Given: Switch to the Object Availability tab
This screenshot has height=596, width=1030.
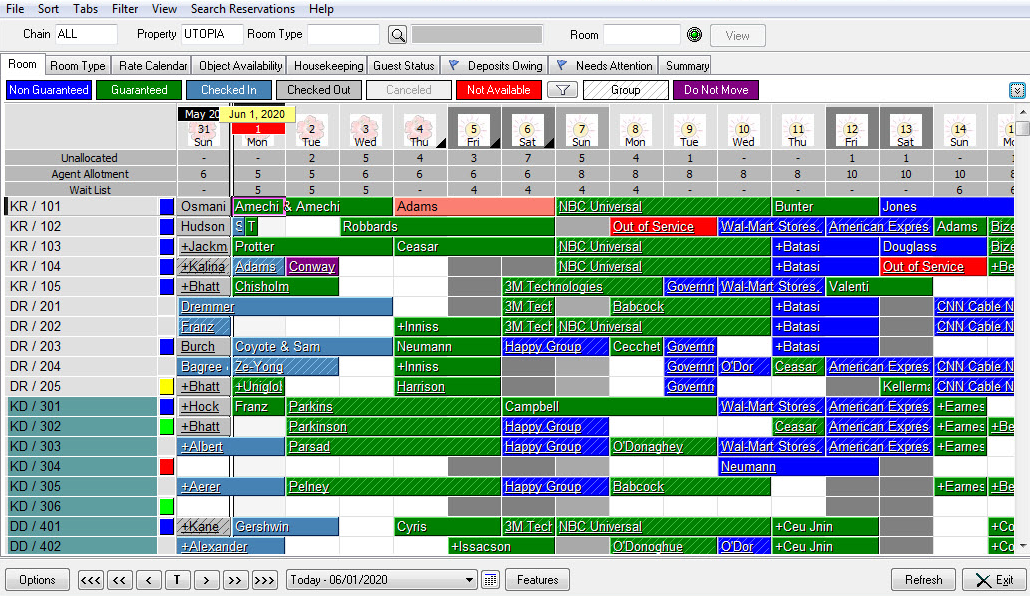Looking at the screenshot, I should click(240, 66).
